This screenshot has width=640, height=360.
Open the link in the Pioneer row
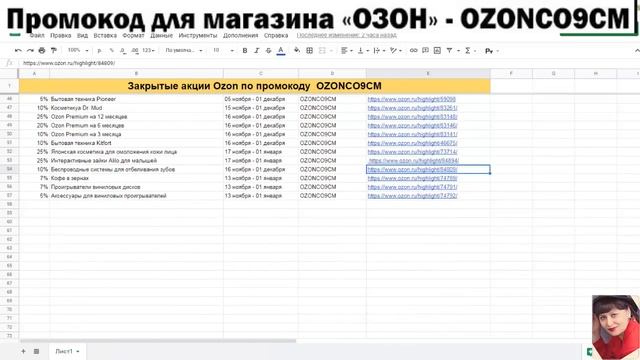[x=411, y=99]
